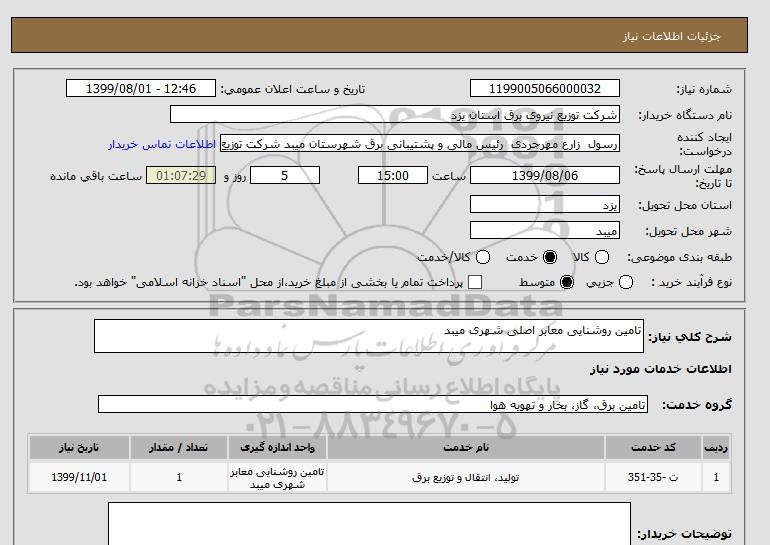Click the general need description text box
The width and height of the screenshot is (770, 545).
tap(369, 336)
